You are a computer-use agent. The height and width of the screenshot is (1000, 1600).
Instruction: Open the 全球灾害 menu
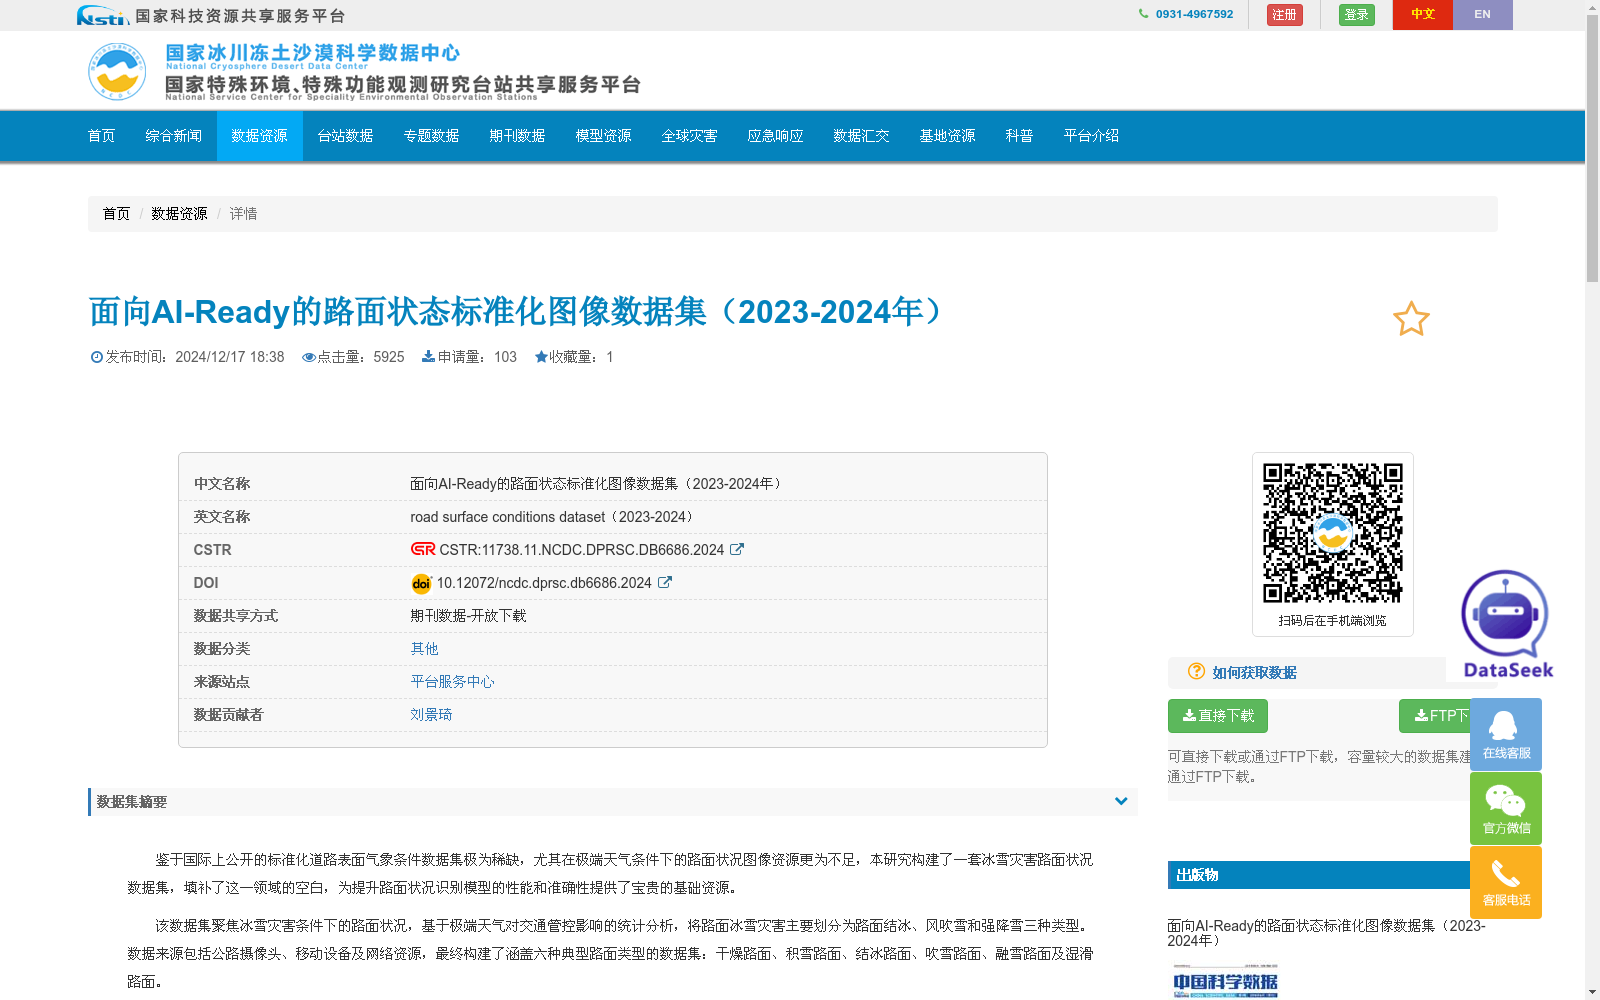point(690,136)
